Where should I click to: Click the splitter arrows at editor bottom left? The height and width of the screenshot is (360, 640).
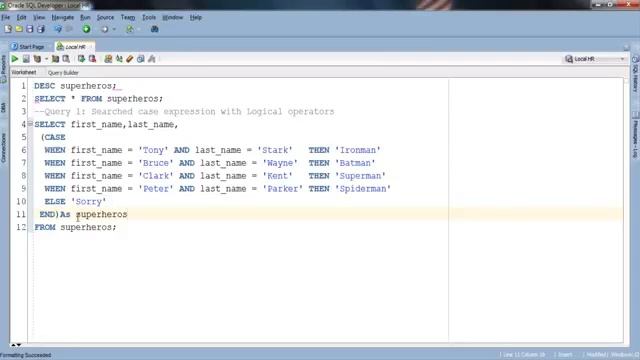tap(16, 345)
